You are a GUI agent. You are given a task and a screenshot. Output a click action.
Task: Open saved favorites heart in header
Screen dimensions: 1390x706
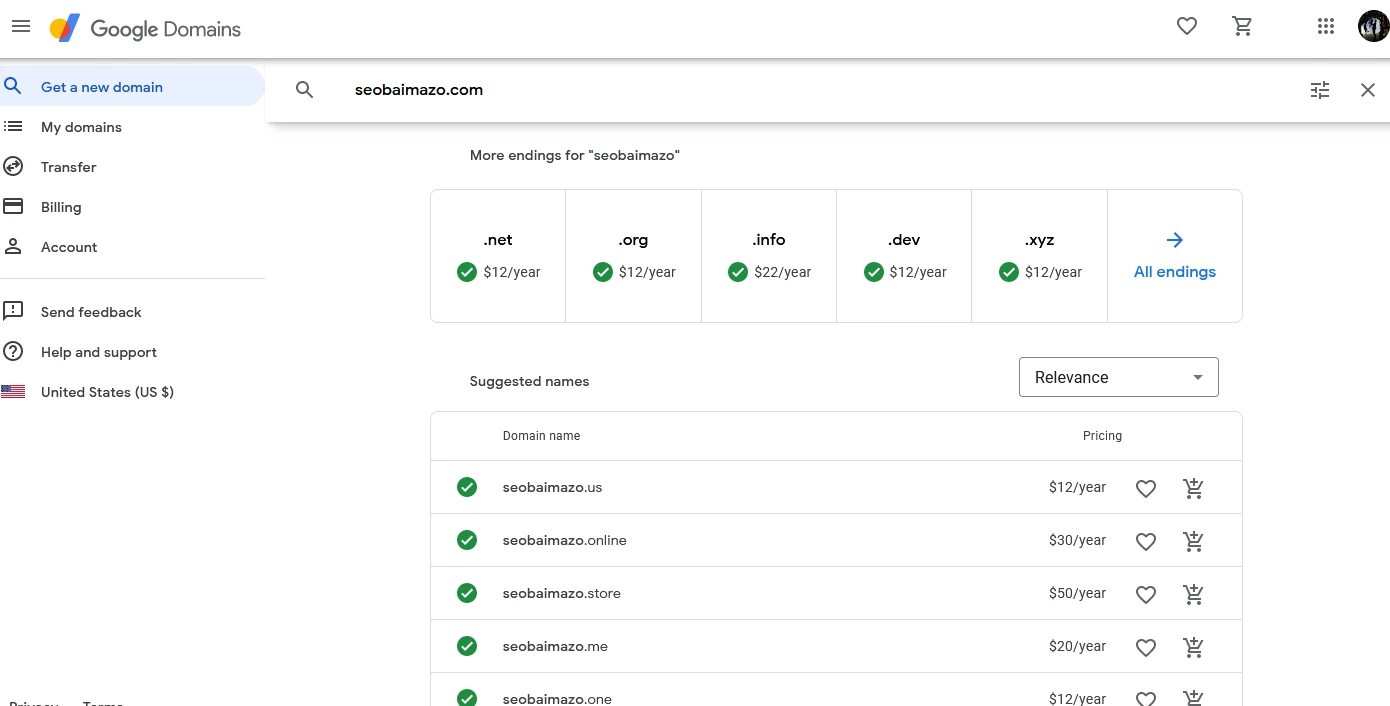tap(1187, 27)
